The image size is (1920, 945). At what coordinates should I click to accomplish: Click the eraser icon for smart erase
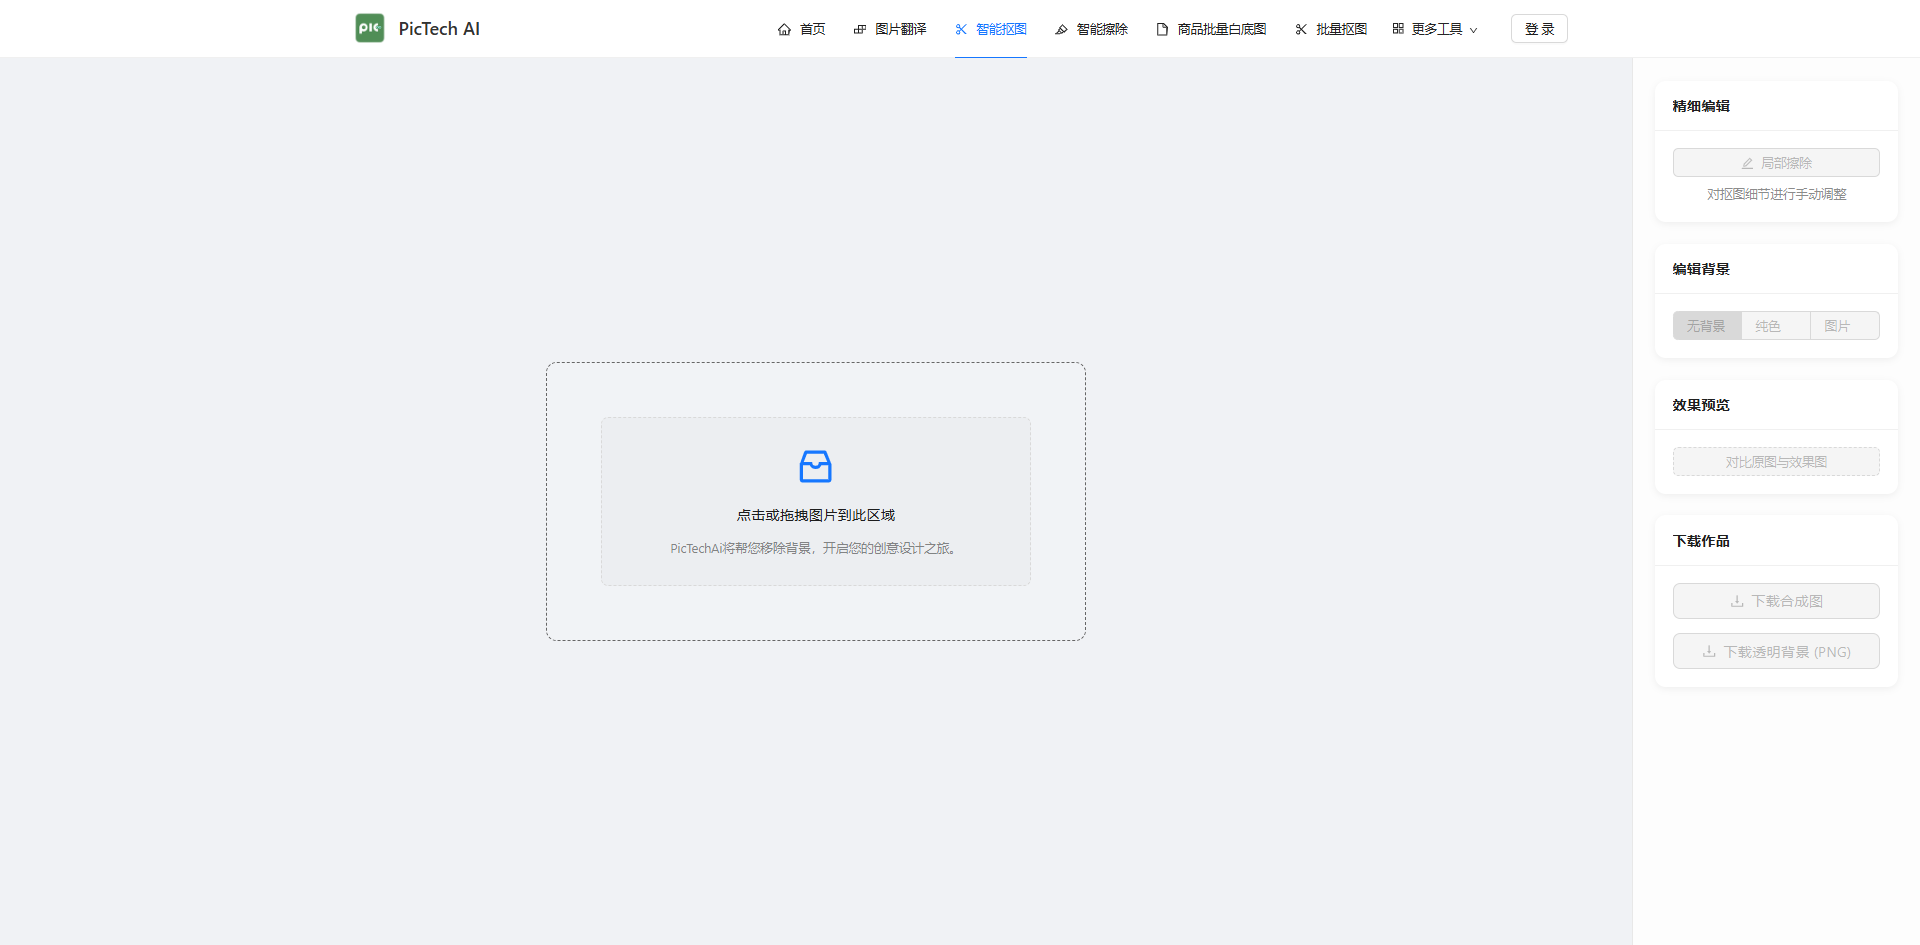[x=1061, y=30]
